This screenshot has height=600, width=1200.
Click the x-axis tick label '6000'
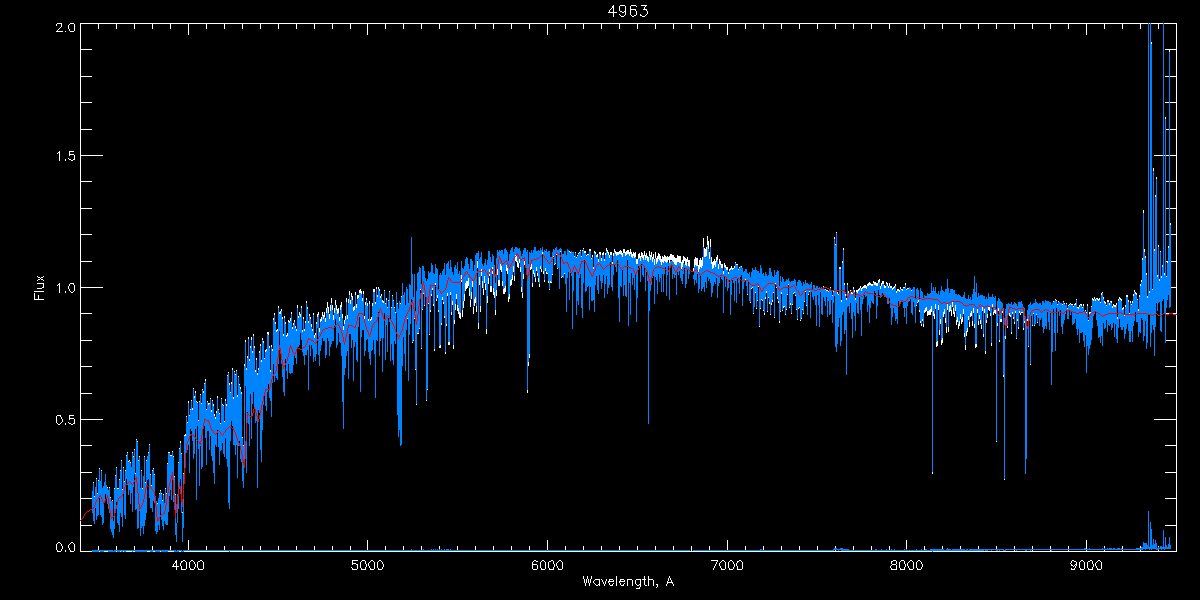click(547, 564)
